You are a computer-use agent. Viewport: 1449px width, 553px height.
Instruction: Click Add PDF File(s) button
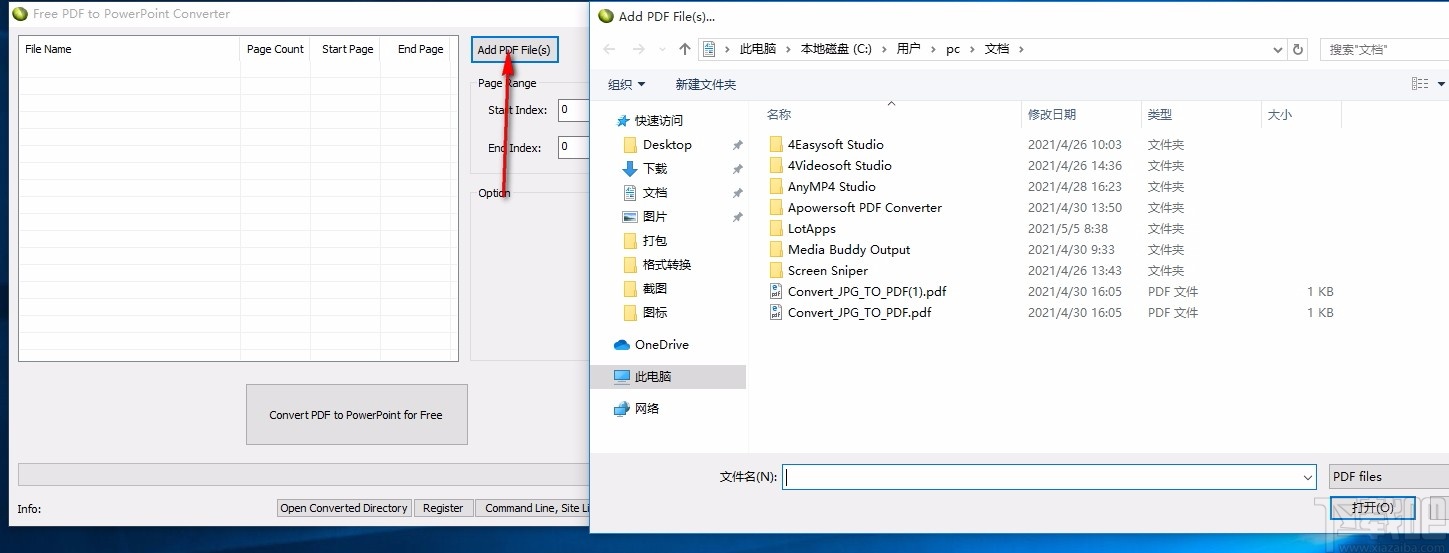pyautogui.click(x=514, y=50)
